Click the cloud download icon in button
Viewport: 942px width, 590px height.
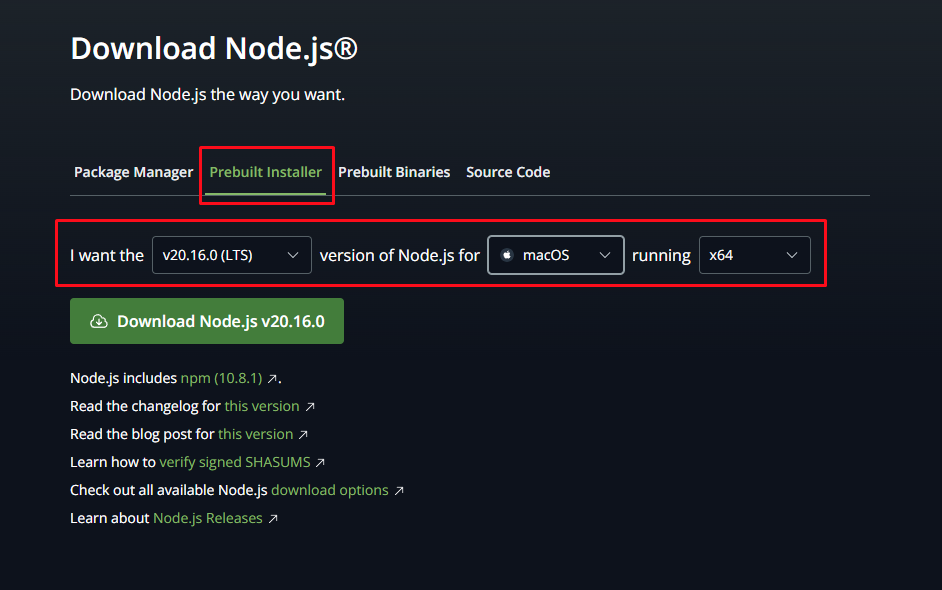point(99,321)
